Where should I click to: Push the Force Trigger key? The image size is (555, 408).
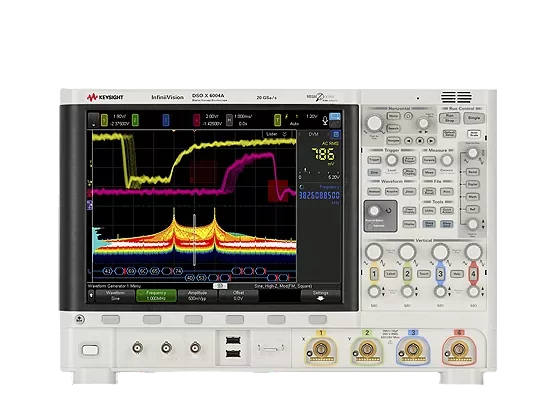coord(409,160)
